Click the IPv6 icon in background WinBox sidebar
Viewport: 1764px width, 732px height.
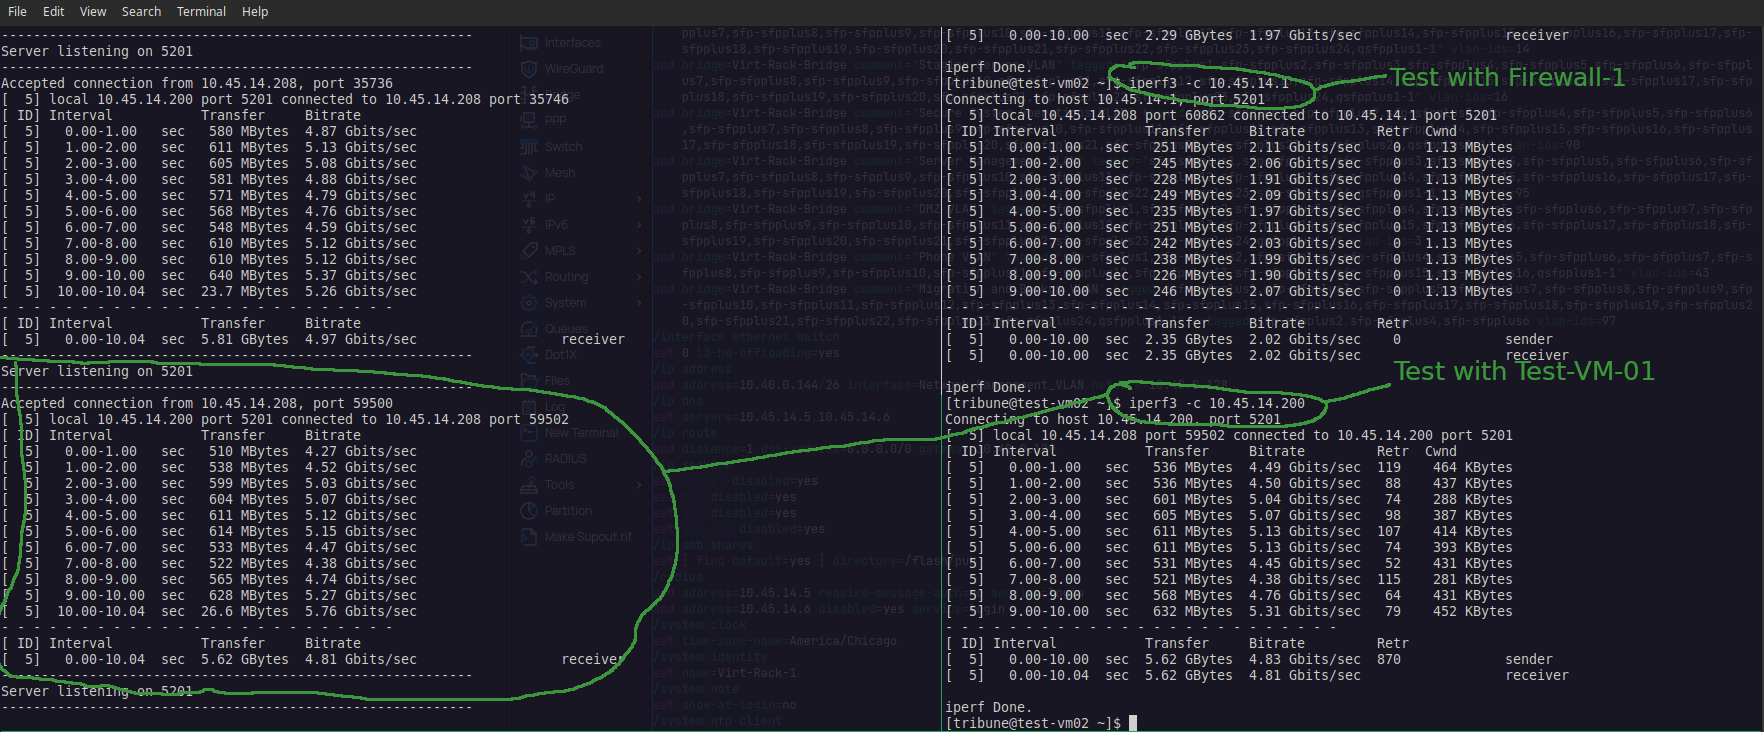click(529, 224)
